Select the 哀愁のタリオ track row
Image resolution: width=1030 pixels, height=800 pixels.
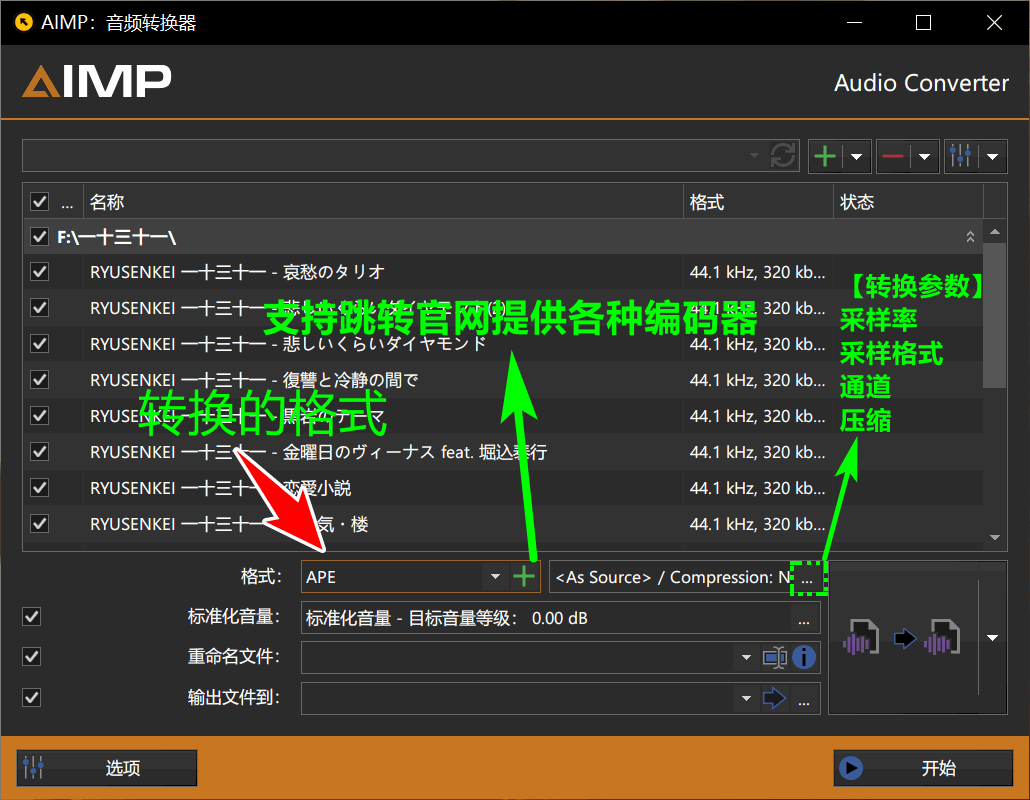click(x=503, y=272)
